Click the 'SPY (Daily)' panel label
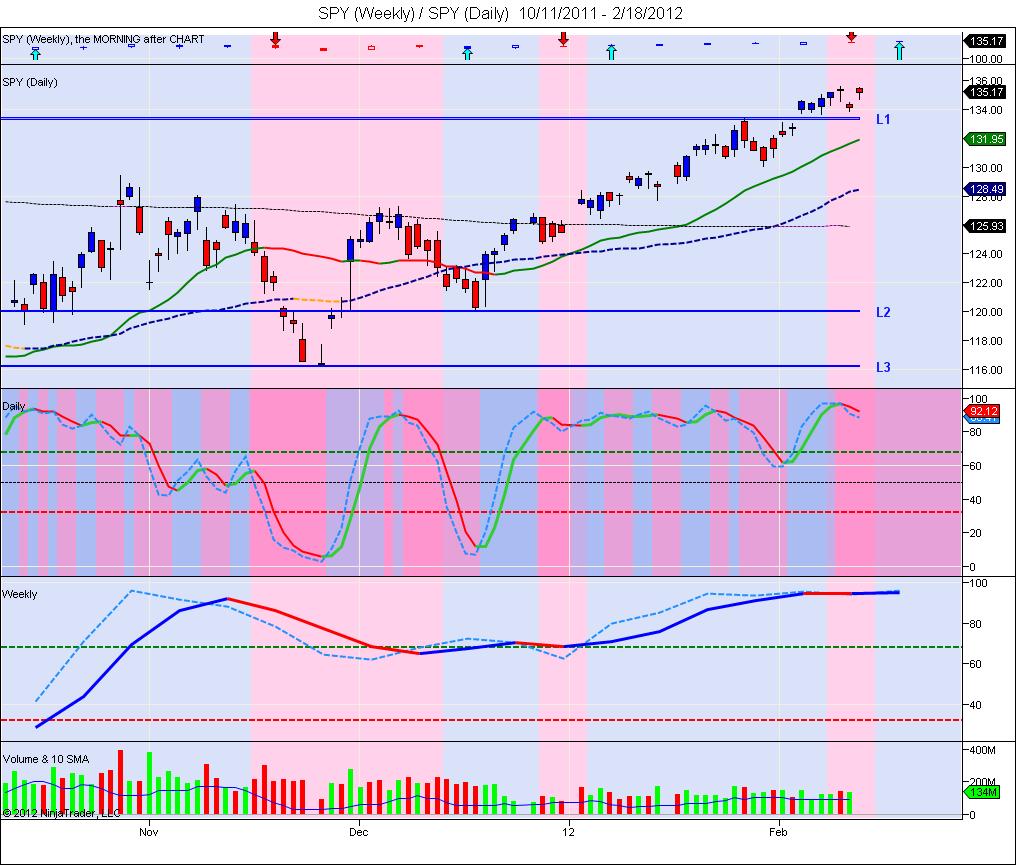 click(30, 82)
